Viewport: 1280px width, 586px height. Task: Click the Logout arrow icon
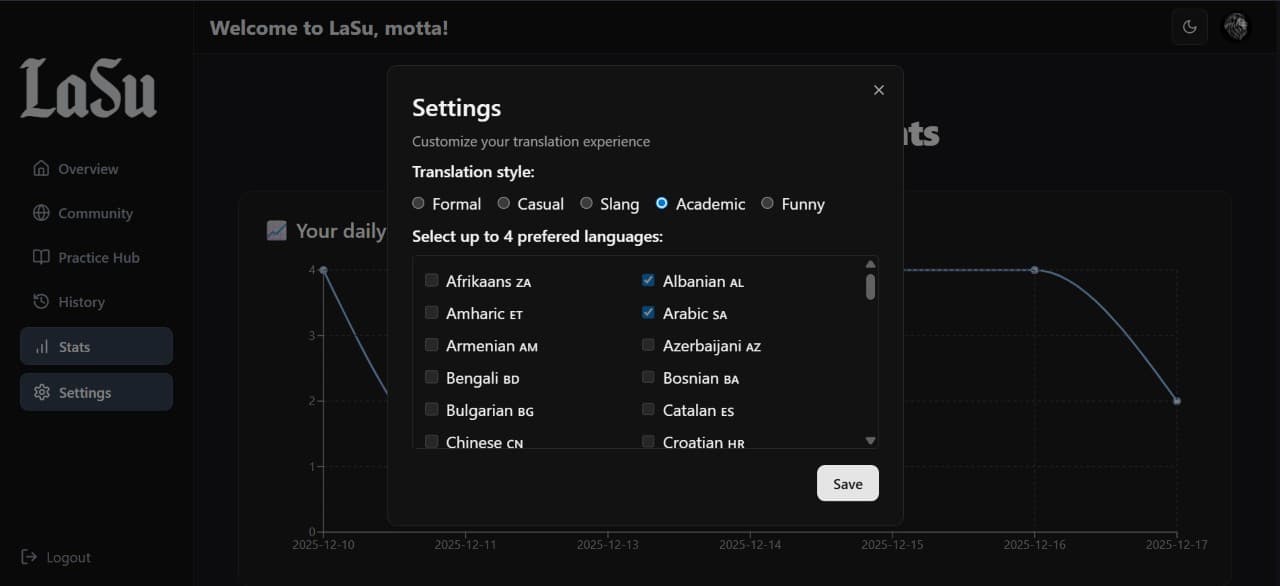click(30, 557)
